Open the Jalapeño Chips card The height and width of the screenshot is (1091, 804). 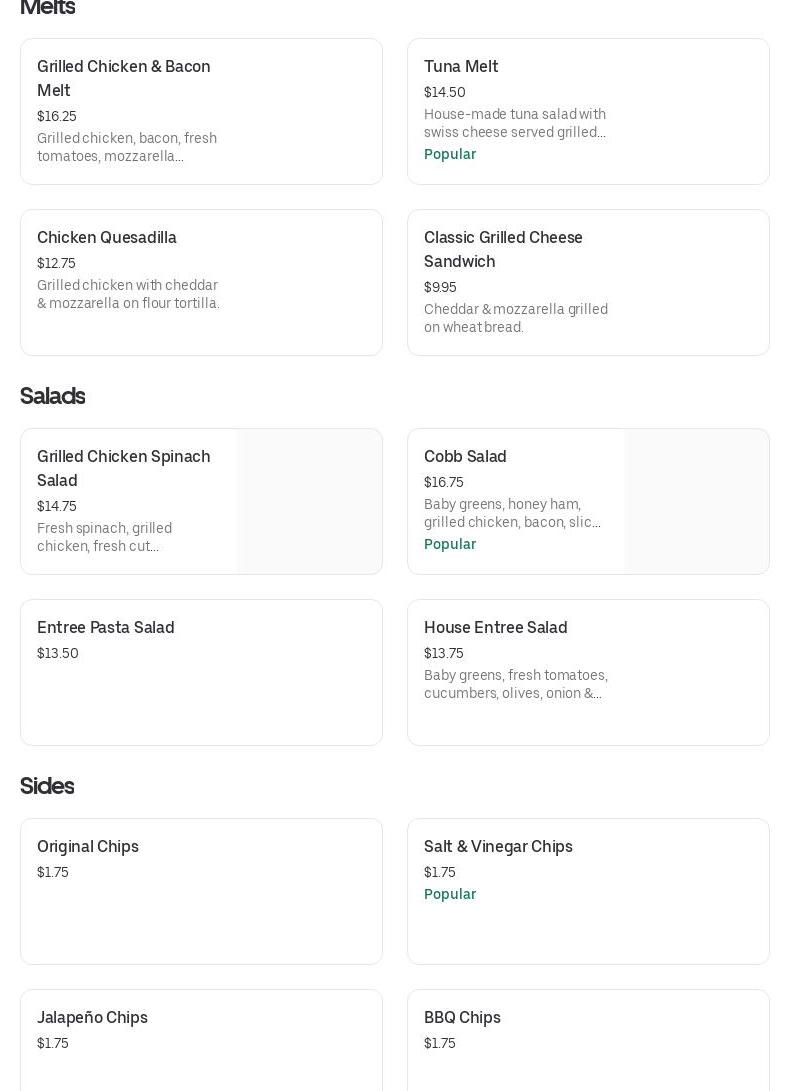pos(92,1018)
